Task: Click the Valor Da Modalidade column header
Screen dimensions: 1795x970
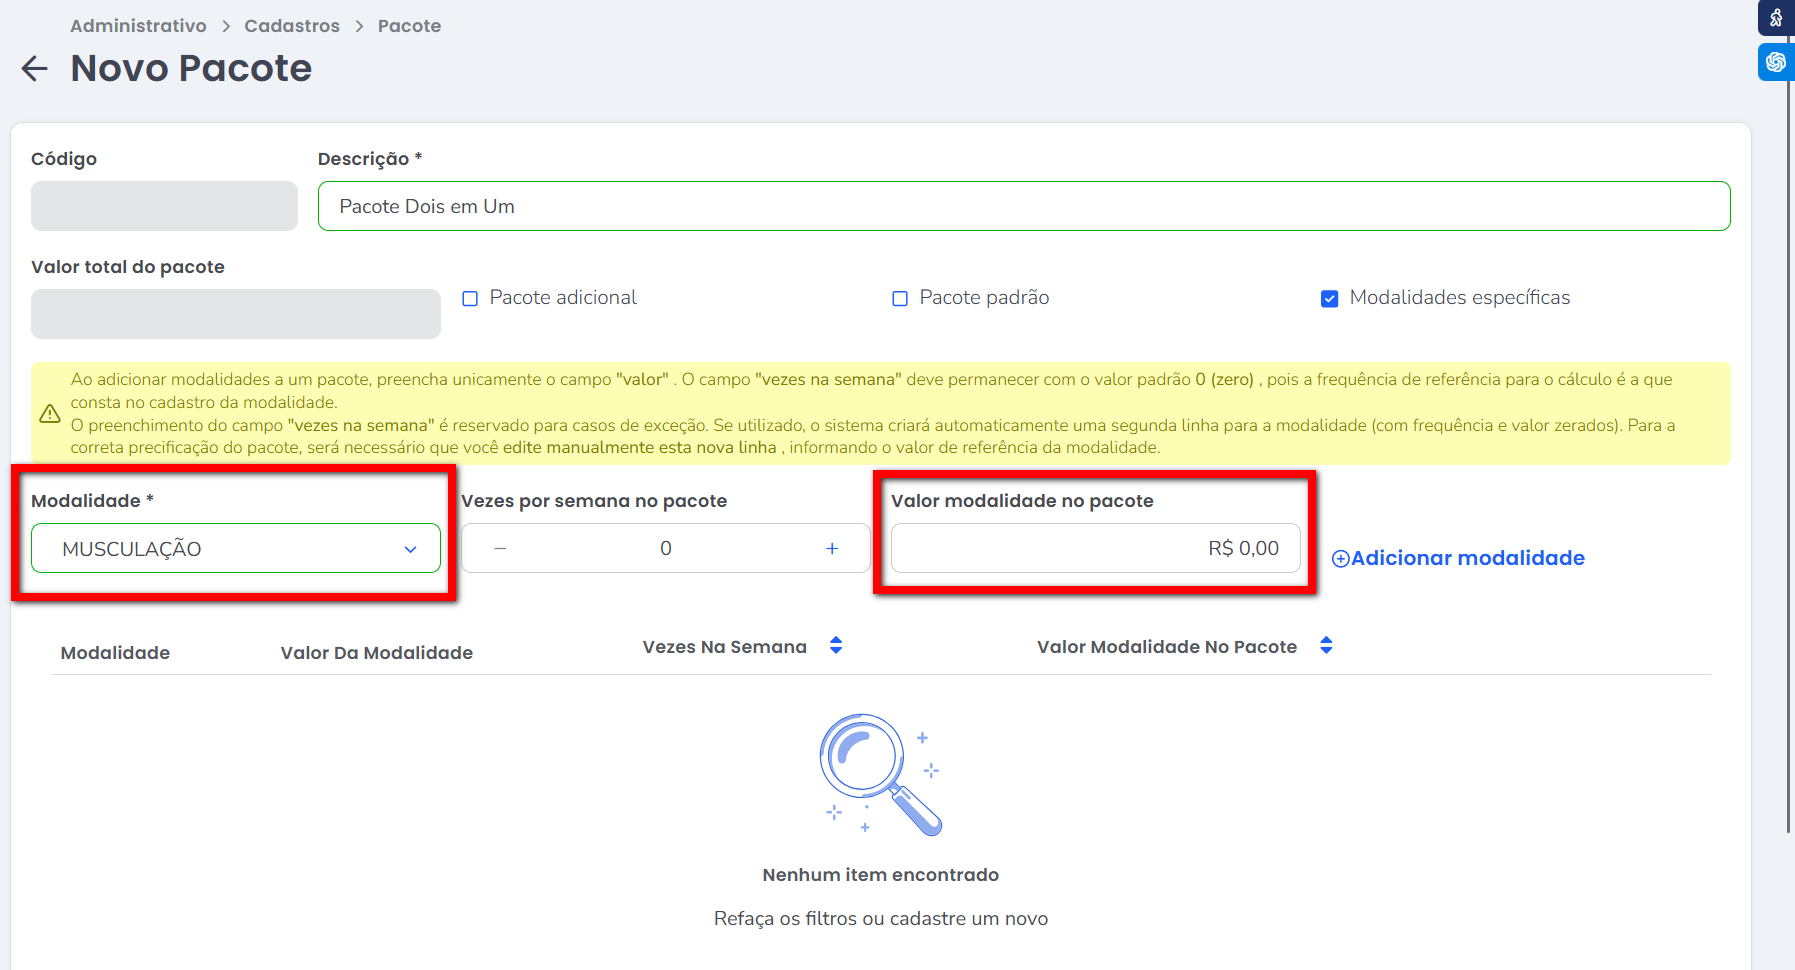Action: 376,653
